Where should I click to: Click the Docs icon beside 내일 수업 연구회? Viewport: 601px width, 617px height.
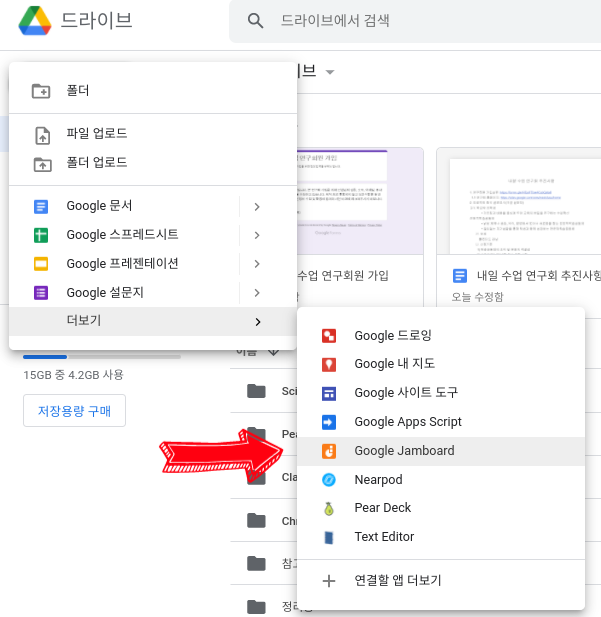pos(460,275)
